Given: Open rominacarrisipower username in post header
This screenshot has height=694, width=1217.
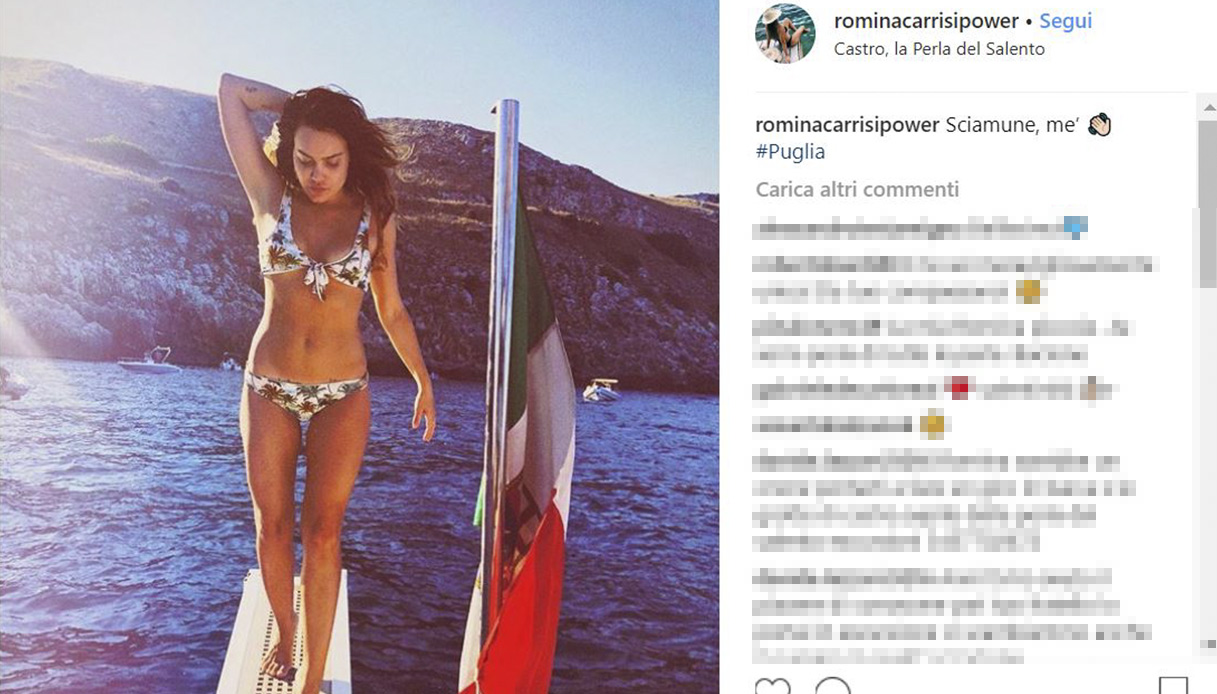Looking at the screenshot, I should point(927,21).
